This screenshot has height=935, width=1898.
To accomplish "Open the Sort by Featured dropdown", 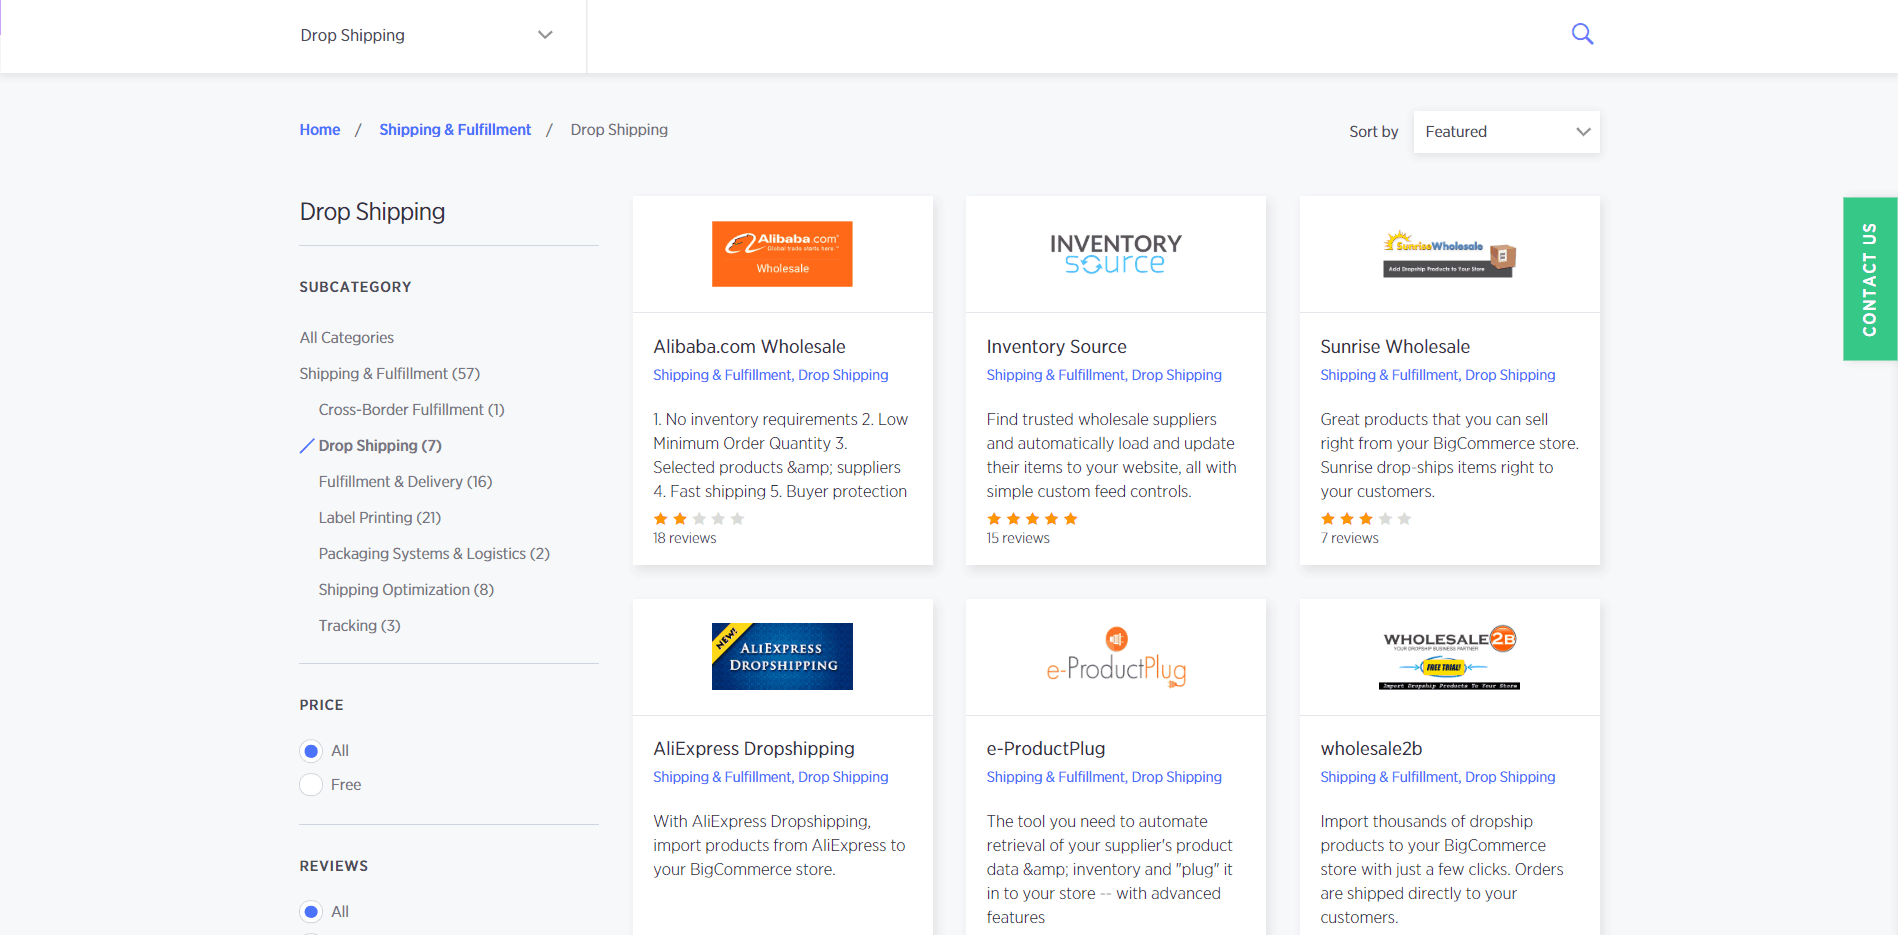I will pos(1506,132).
